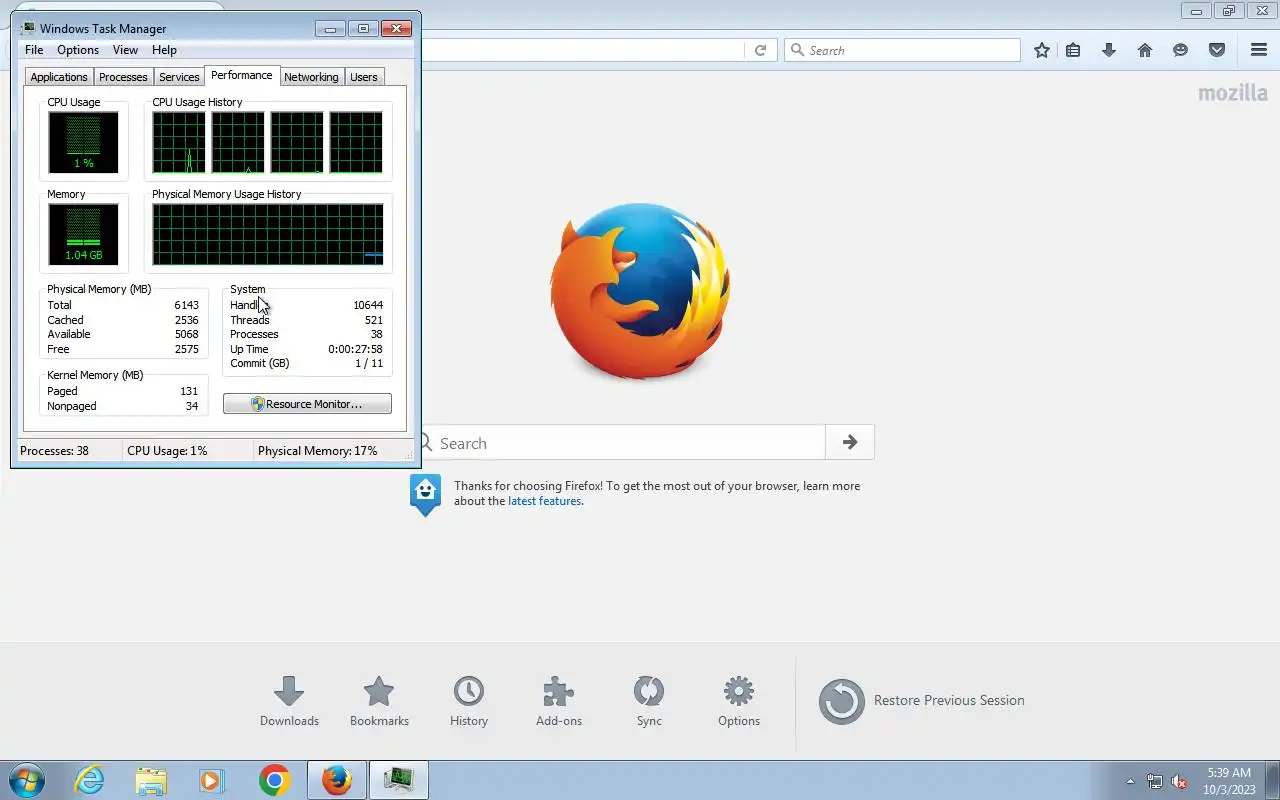The width and height of the screenshot is (1280, 800).
Task: Switch to the Users tab
Action: [364, 77]
